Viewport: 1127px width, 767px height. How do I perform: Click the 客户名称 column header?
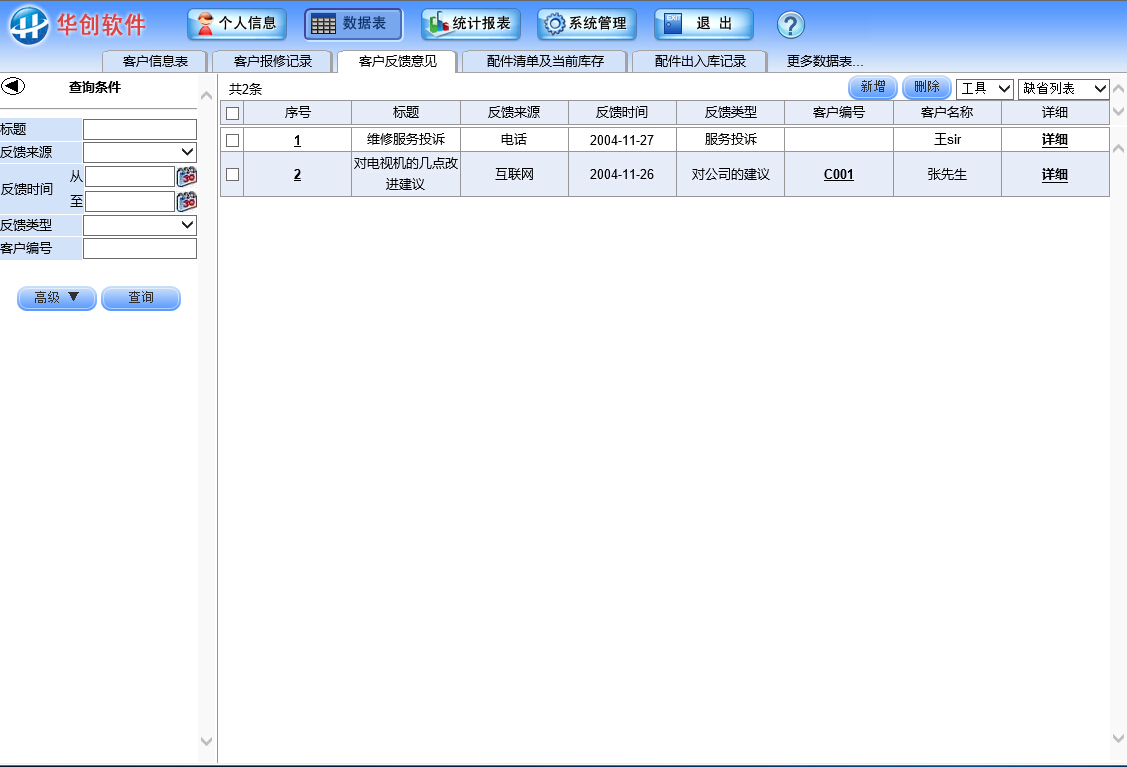(947, 112)
